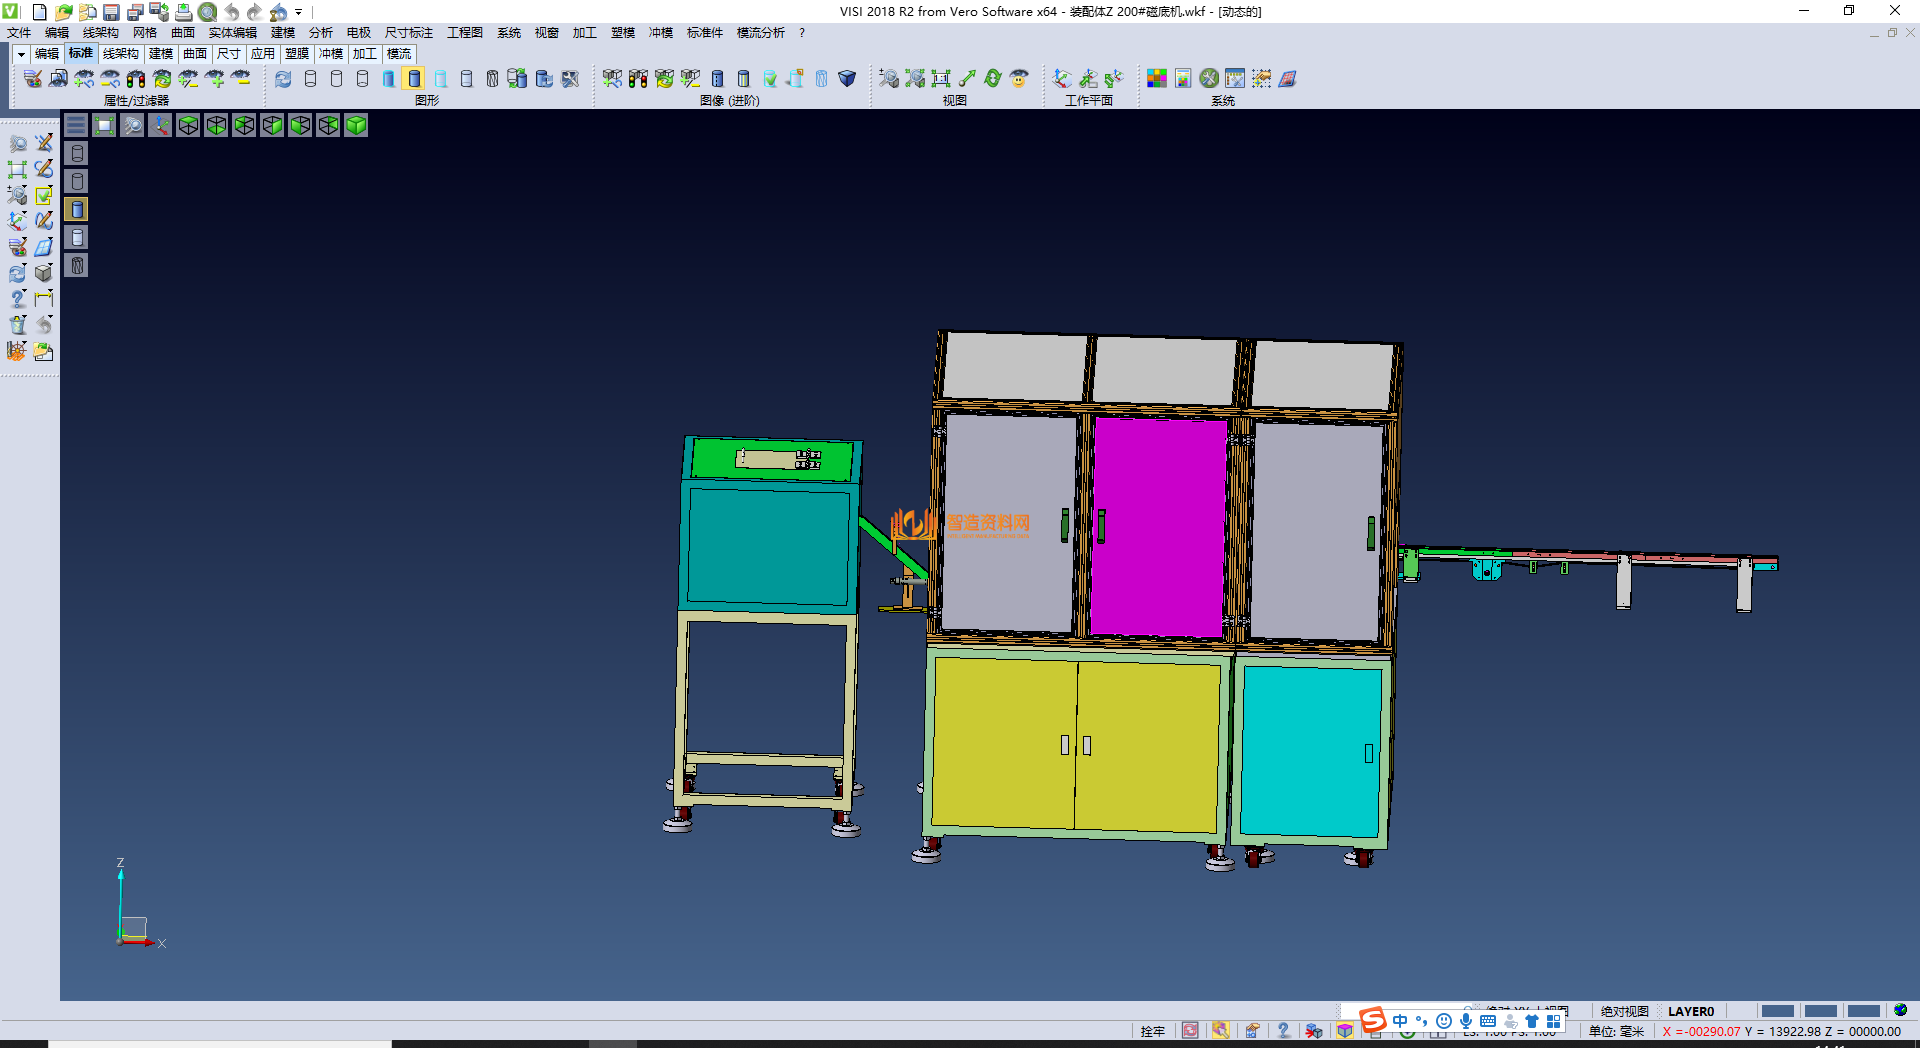Open the ribbon tab list dropdown arrow
The height and width of the screenshot is (1048, 1920).
[21, 54]
